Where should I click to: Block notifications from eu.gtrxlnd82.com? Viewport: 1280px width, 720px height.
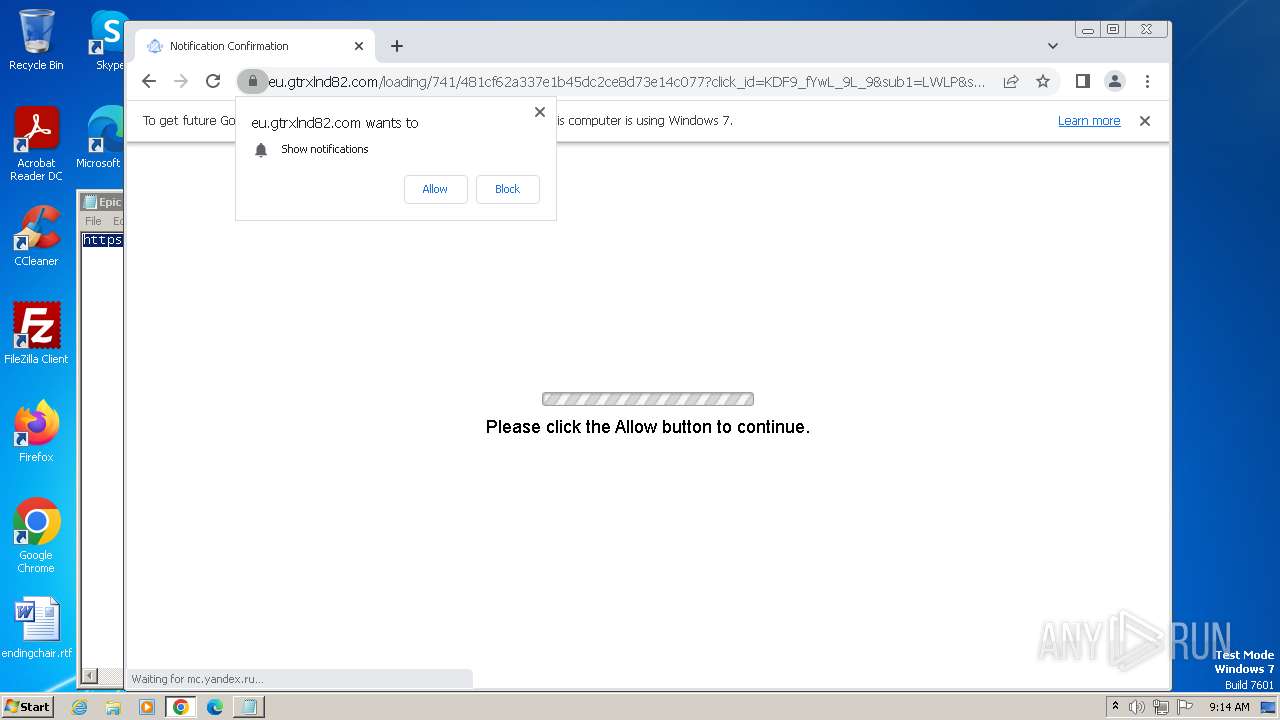507,189
